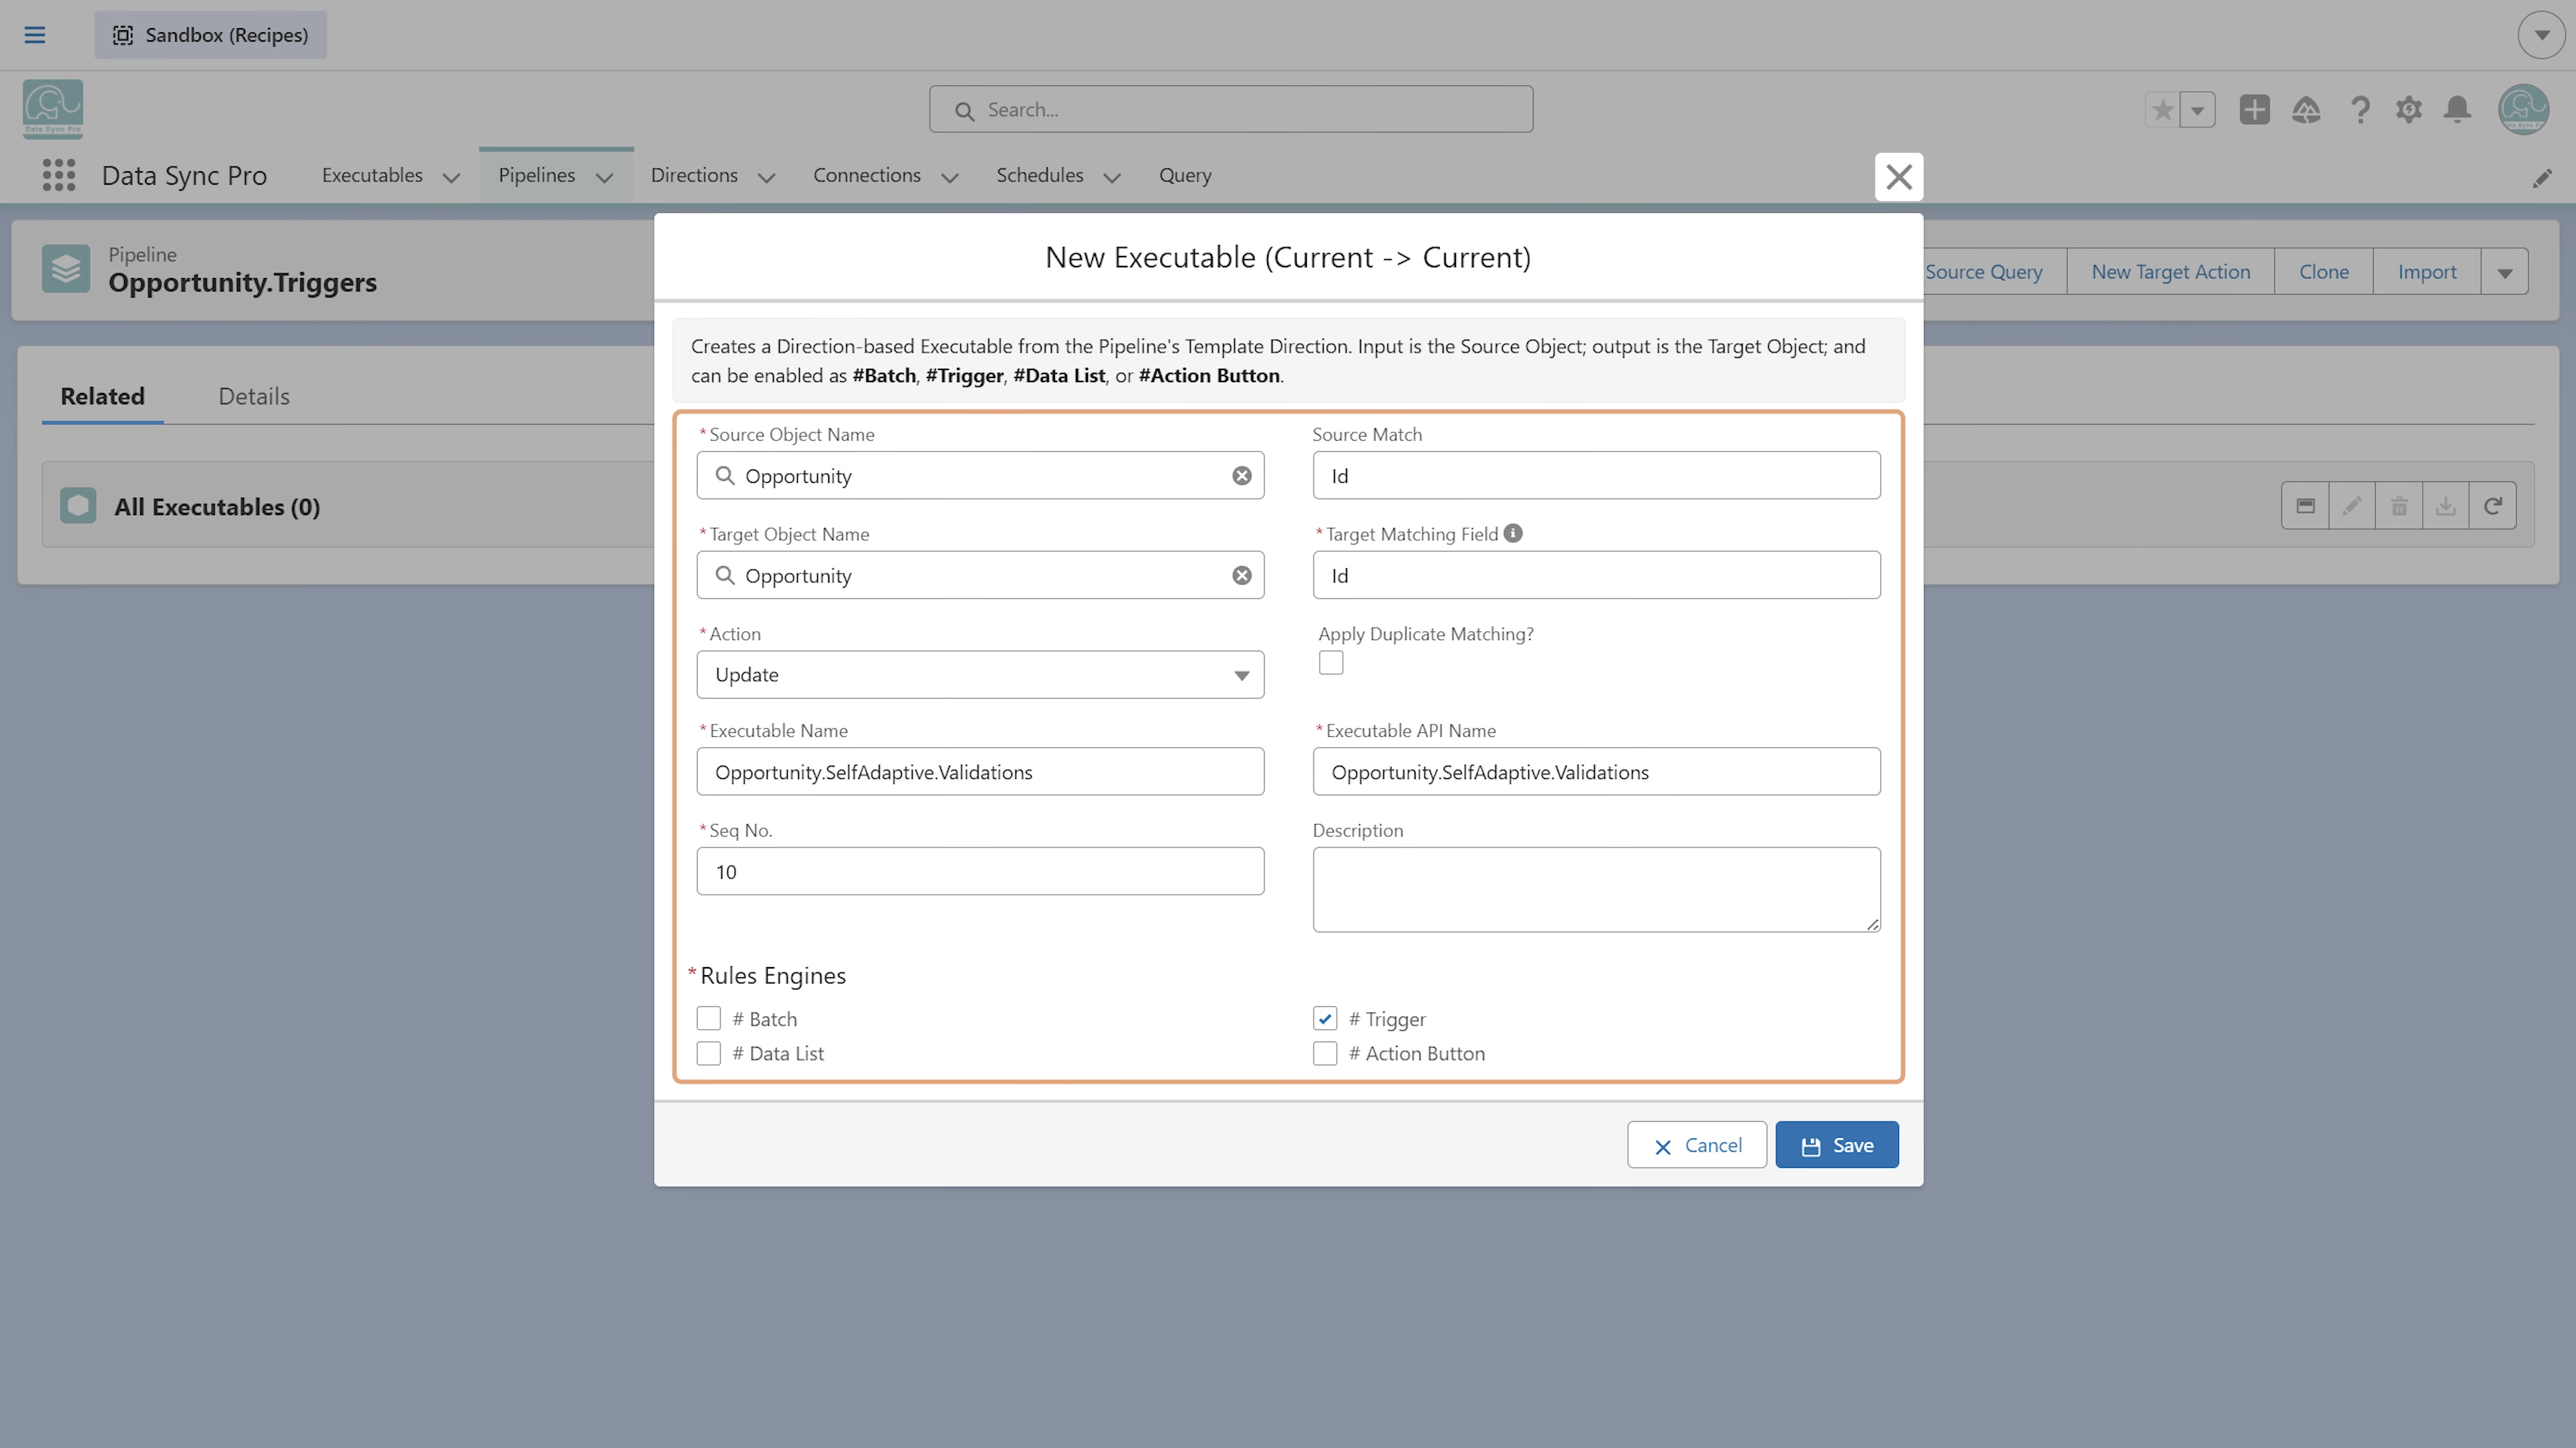Click the Save button
The image size is (2576, 1448).
(x=1837, y=1145)
